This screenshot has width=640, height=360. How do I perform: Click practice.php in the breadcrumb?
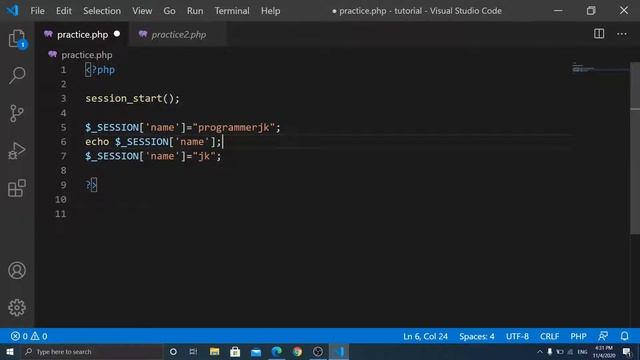point(87,55)
